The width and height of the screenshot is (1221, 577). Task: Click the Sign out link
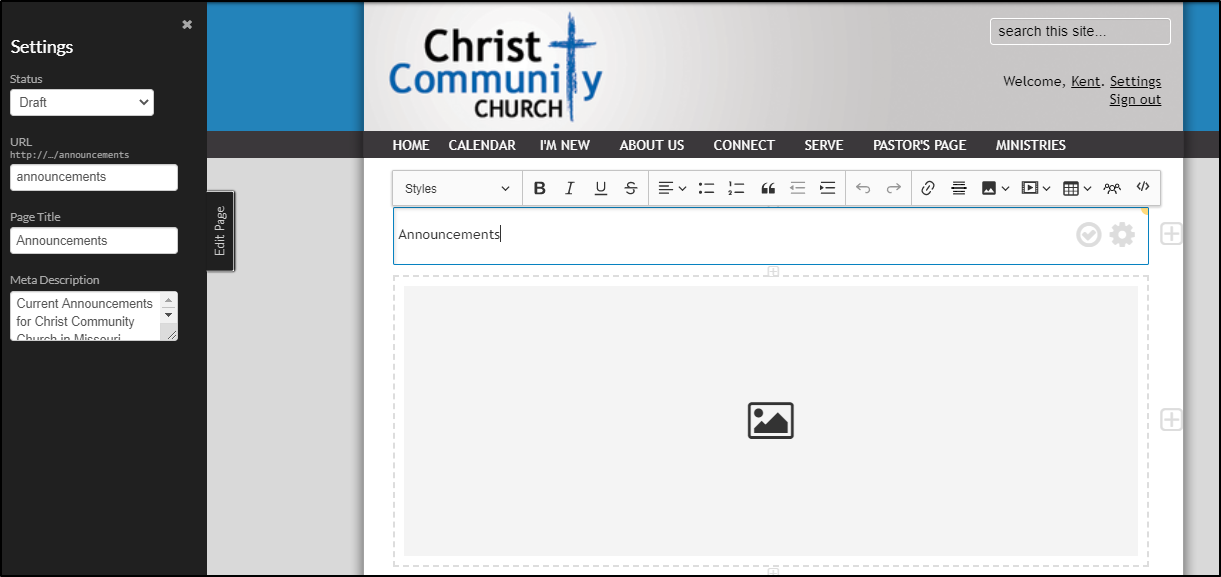(1135, 99)
